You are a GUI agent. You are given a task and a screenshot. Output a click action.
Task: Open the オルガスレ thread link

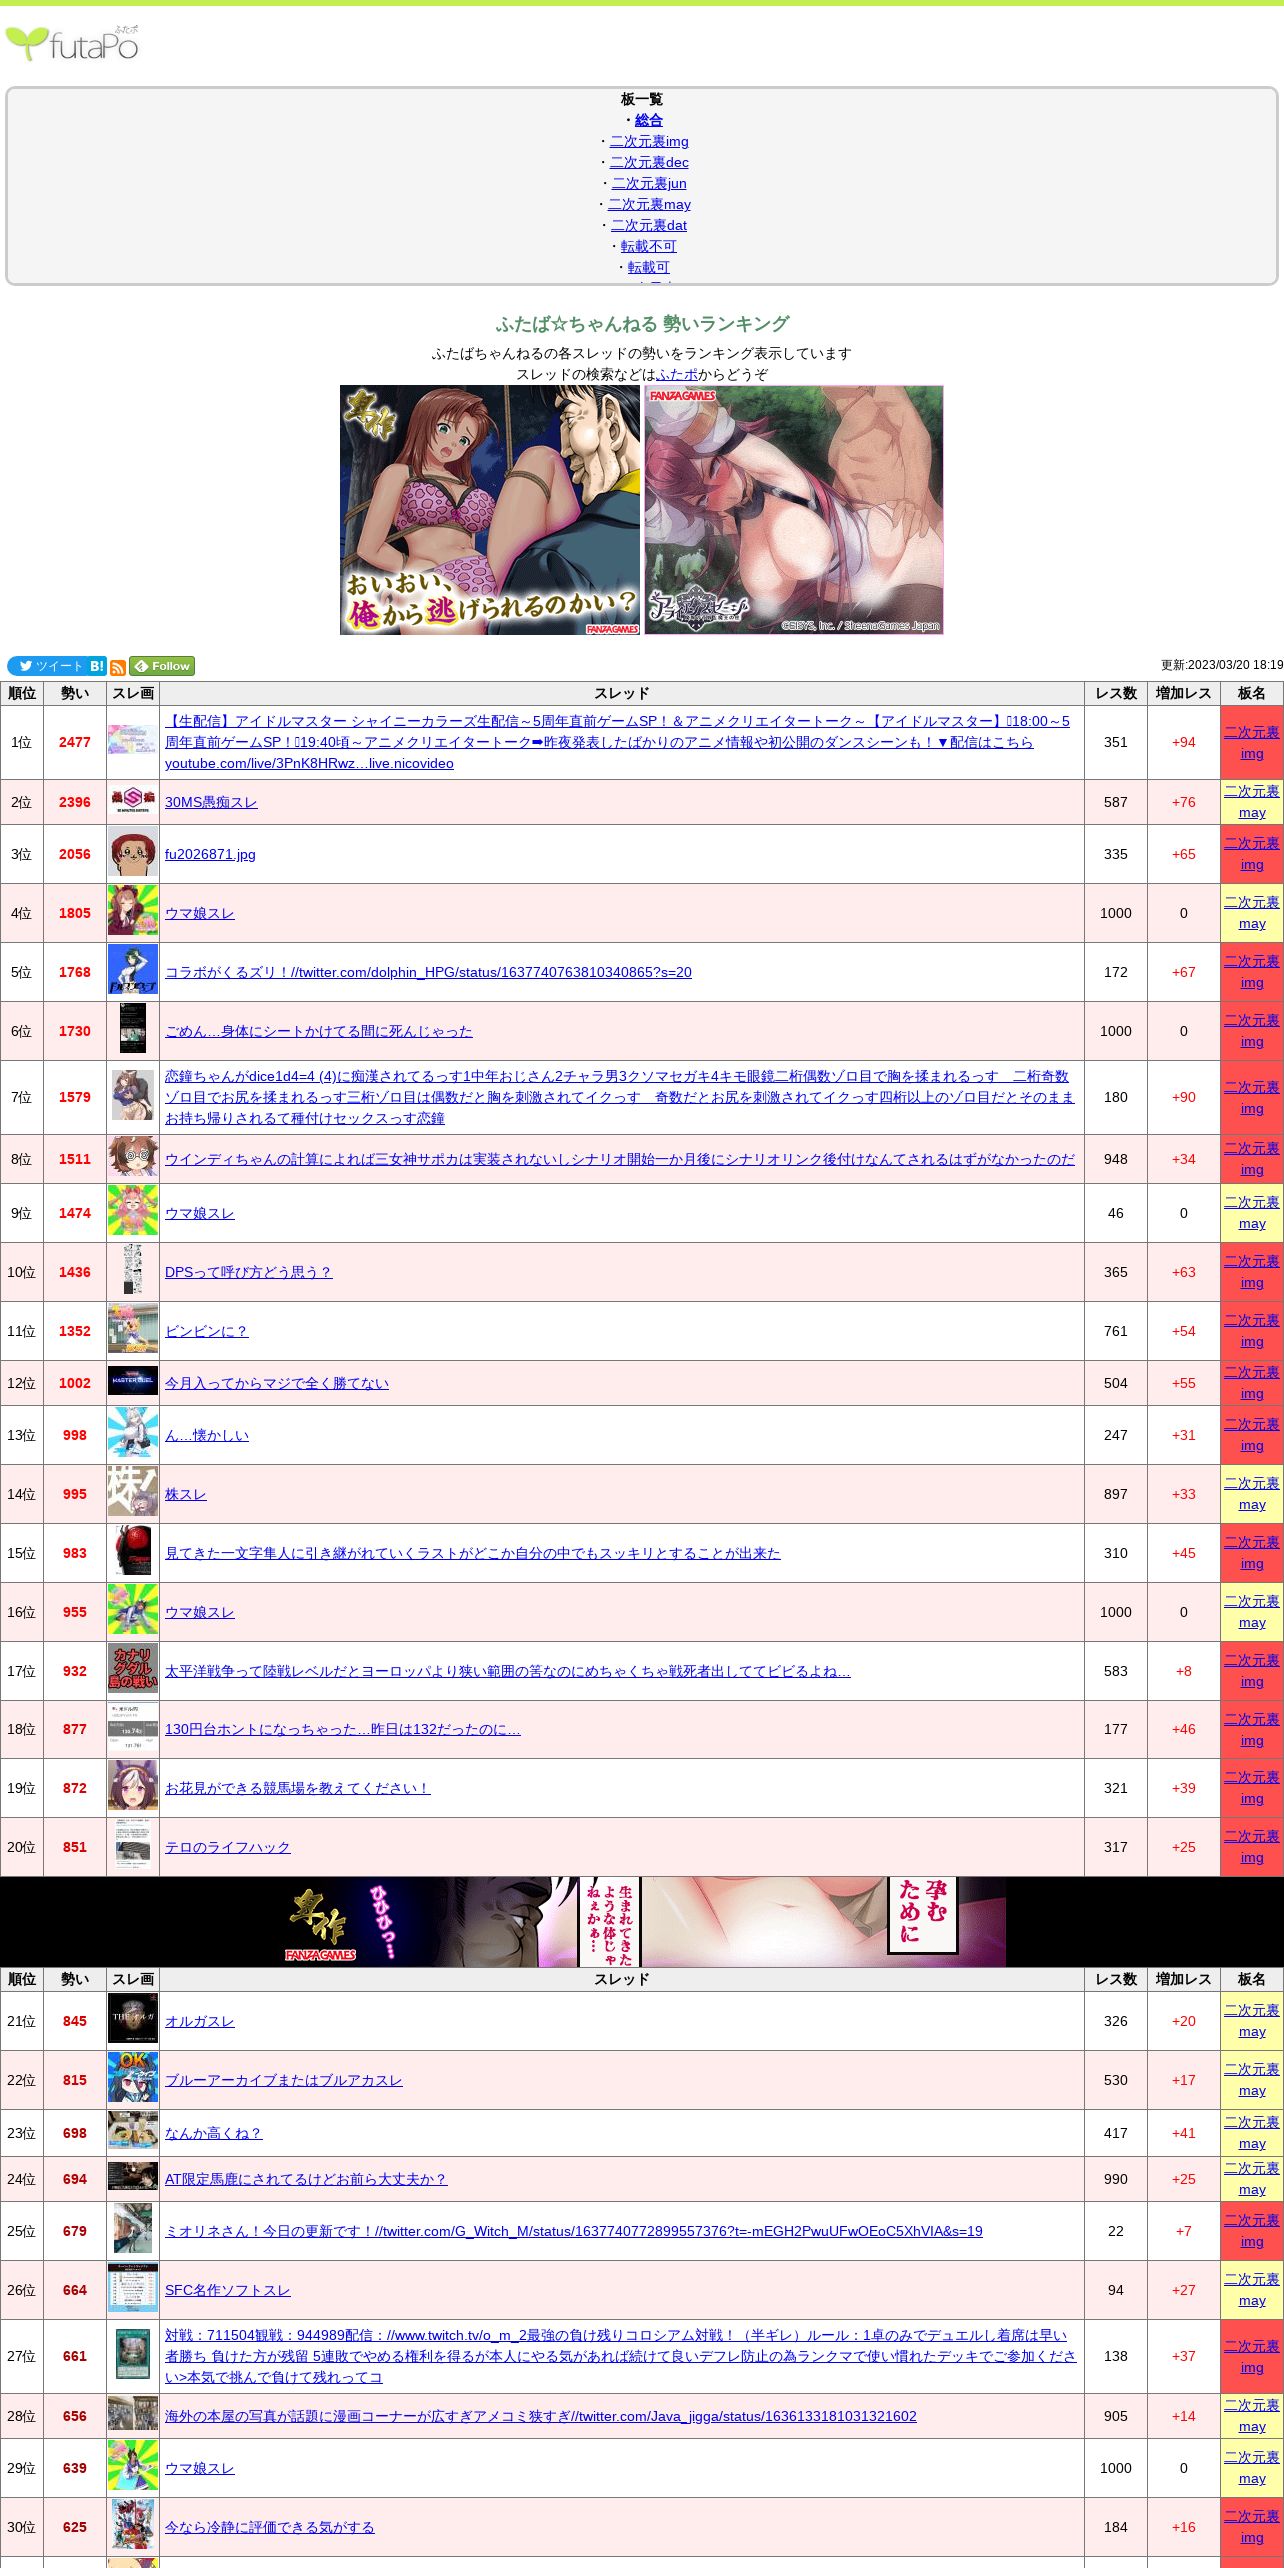click(x=200, y=2021)
